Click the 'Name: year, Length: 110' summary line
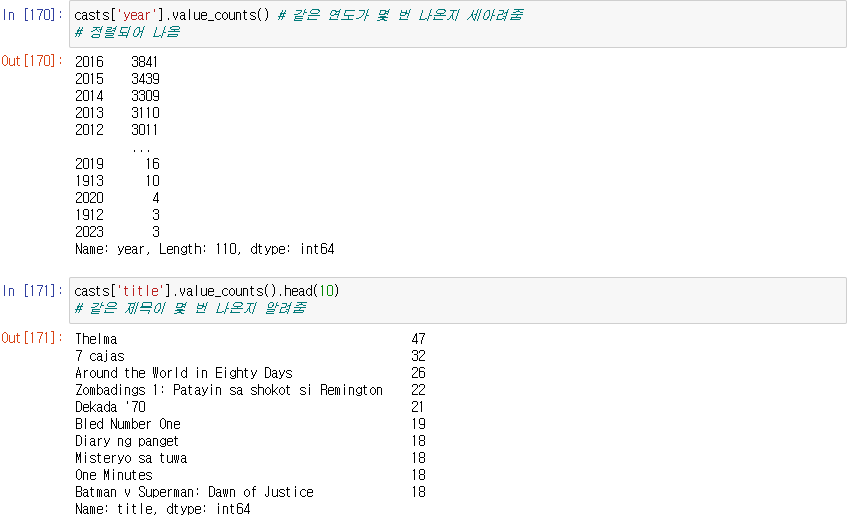Viewport: 851px width, 532px height. coord(205,249)
